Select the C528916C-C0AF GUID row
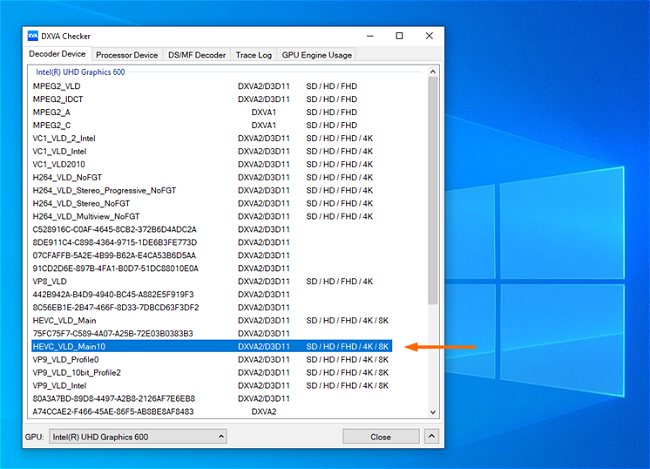 pyautogui.click(x=211, y=229)
